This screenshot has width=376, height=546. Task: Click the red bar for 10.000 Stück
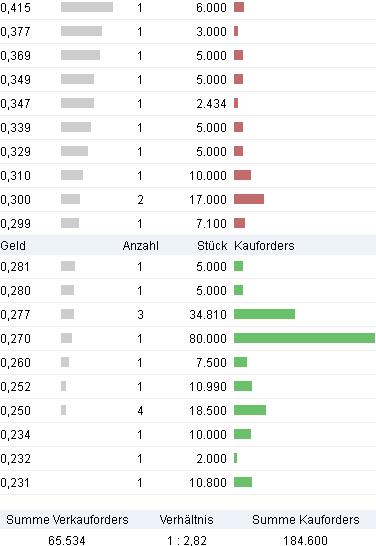click(242, 175)
